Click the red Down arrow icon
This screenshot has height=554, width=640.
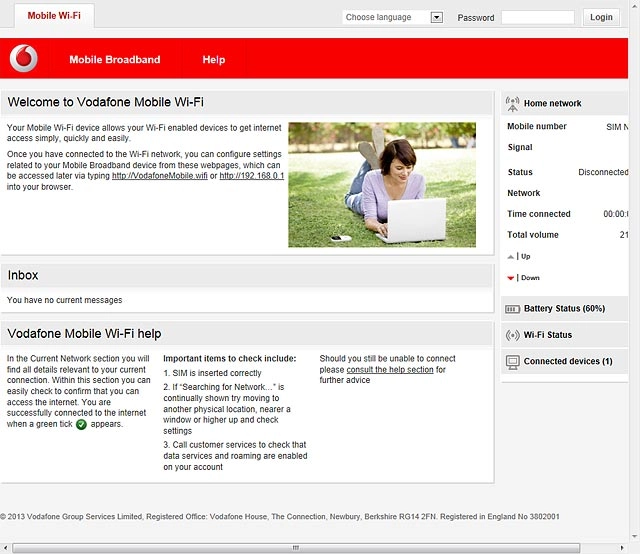tap(510, 278)
